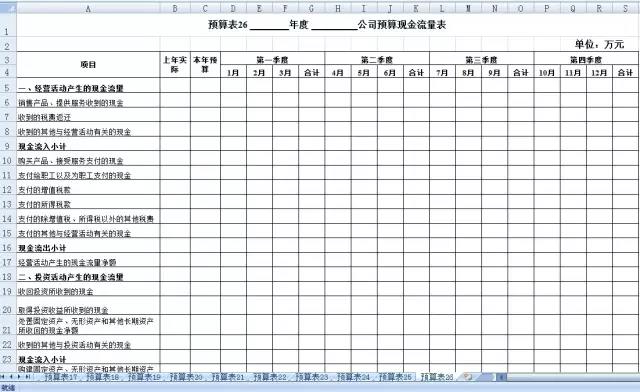Screen dimensions: 640x392
Task: Click the 本年预算 header cell
Action: point(205,65)
